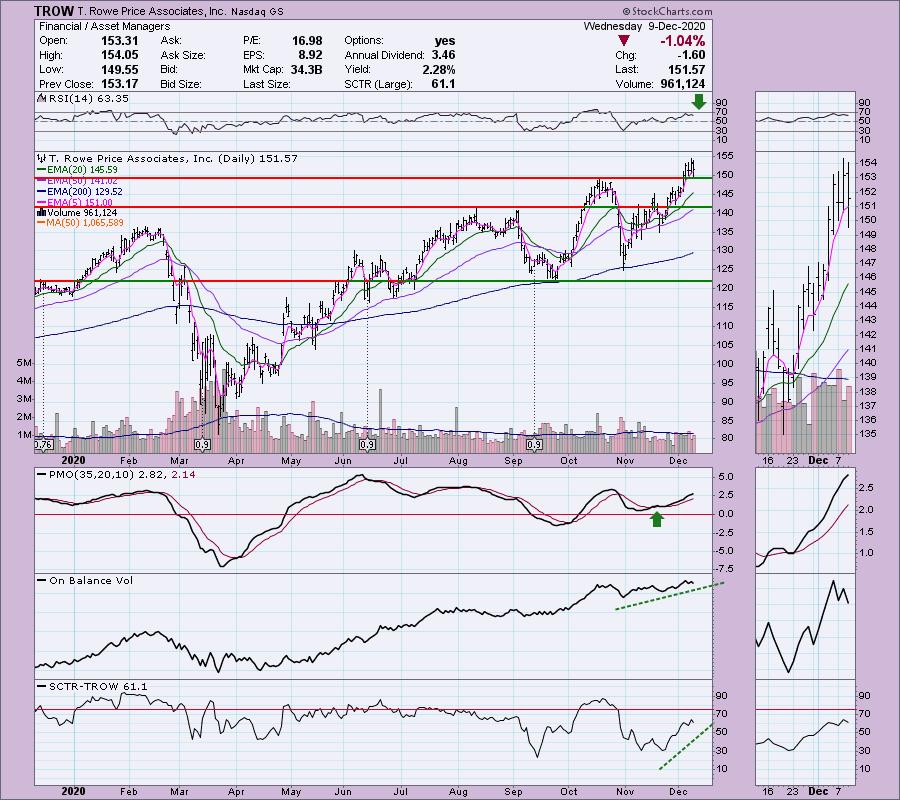Select the Mkt Cap value 34.3B
The width and height of the screenshot is (900, 800).
click(x=305, y=69)
